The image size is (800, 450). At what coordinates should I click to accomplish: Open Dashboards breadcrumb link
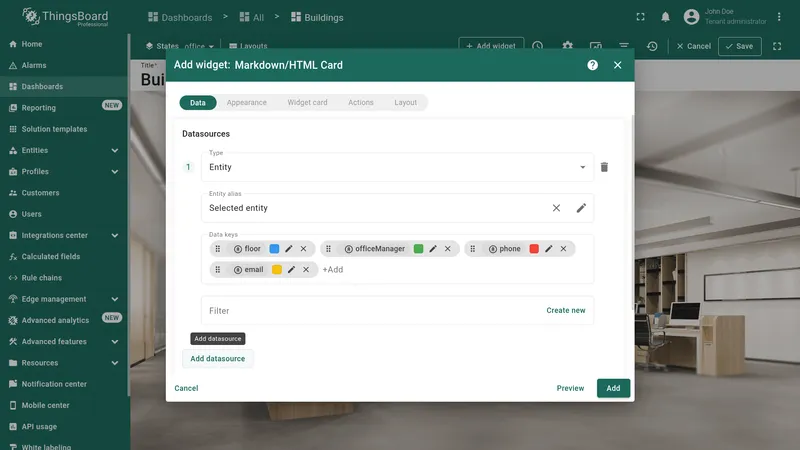coord(180,17)
